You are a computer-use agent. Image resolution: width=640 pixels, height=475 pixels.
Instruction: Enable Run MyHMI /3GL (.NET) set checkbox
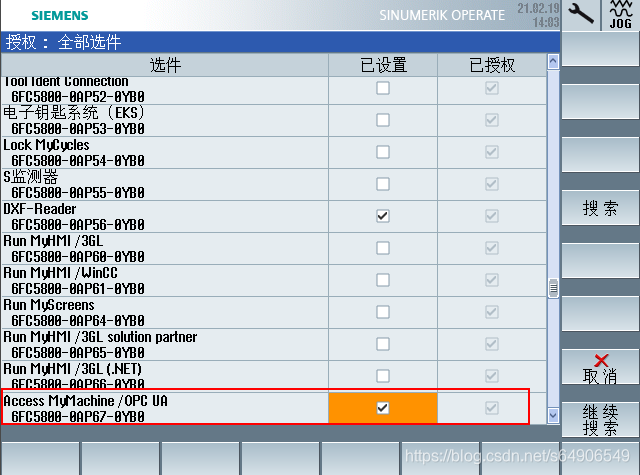(x=382, y=376)
